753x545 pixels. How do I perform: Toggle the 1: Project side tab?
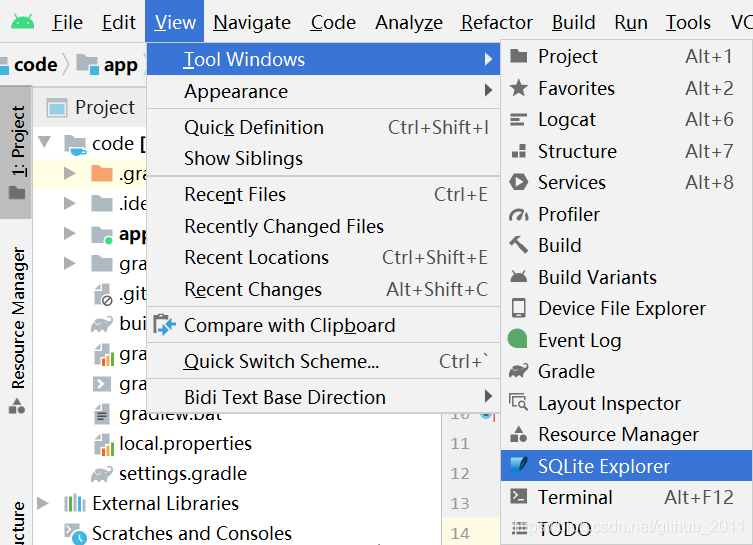[x=17, y=152]
